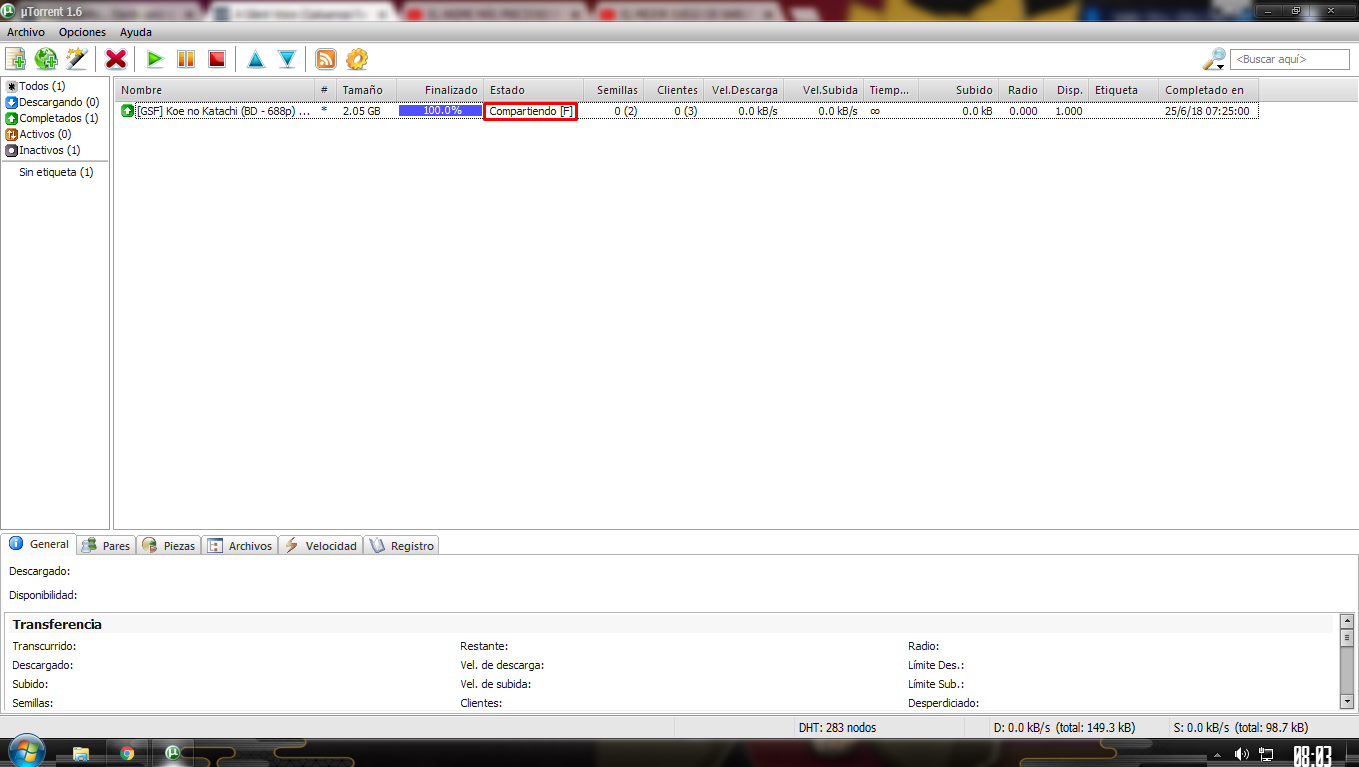Open the Opciones menu
Image resolution: width=1359 pixels, height=767 pixels.
[82, 32]
